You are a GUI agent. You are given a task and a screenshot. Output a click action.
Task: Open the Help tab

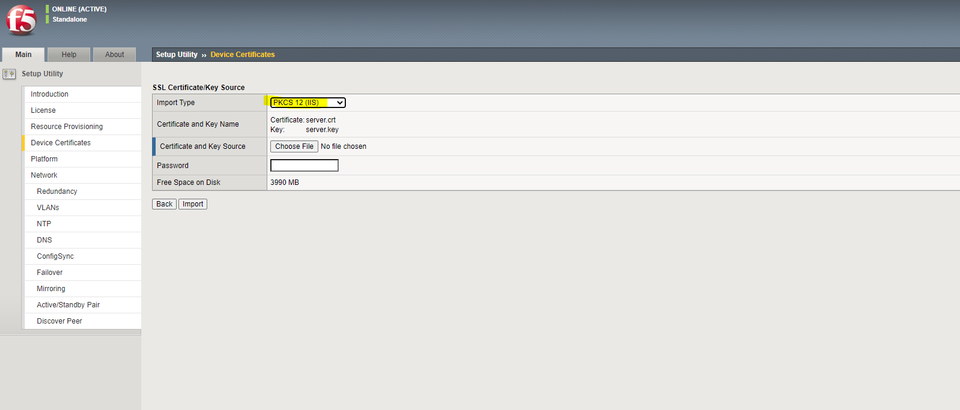pyautogui.click(x=69, y=54)
